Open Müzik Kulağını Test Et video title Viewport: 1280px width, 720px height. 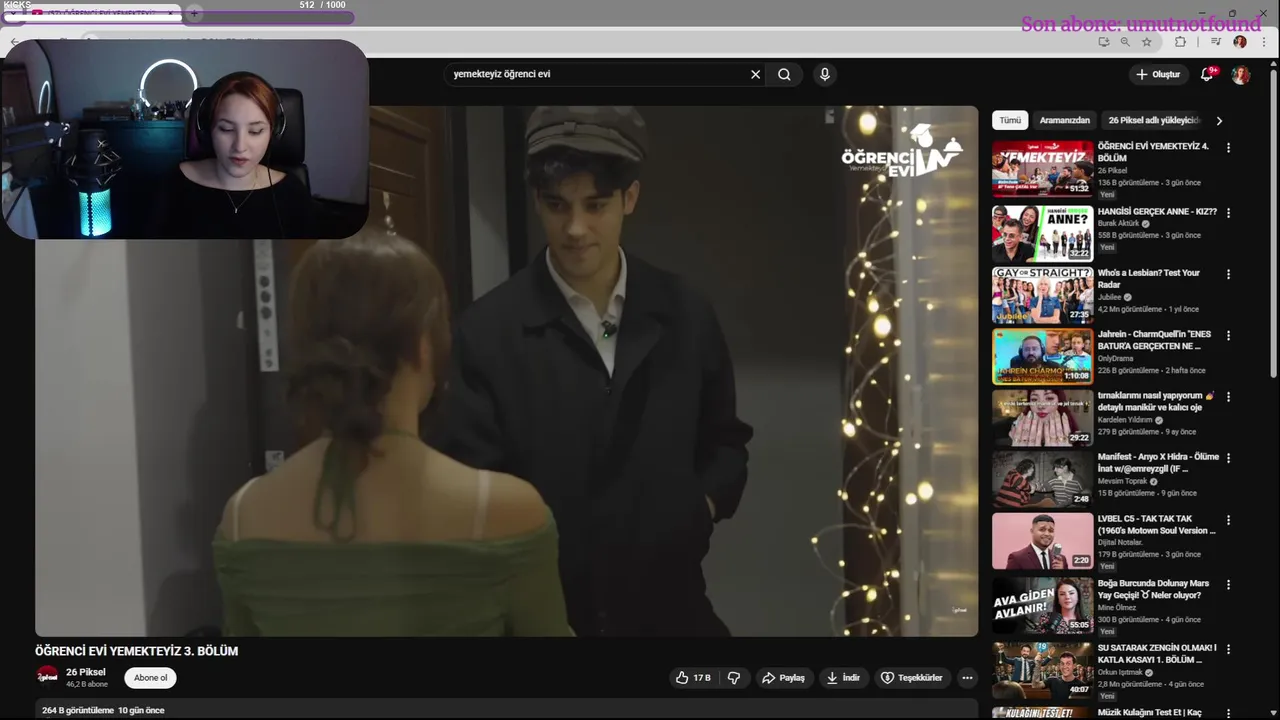coord(1150,713)
